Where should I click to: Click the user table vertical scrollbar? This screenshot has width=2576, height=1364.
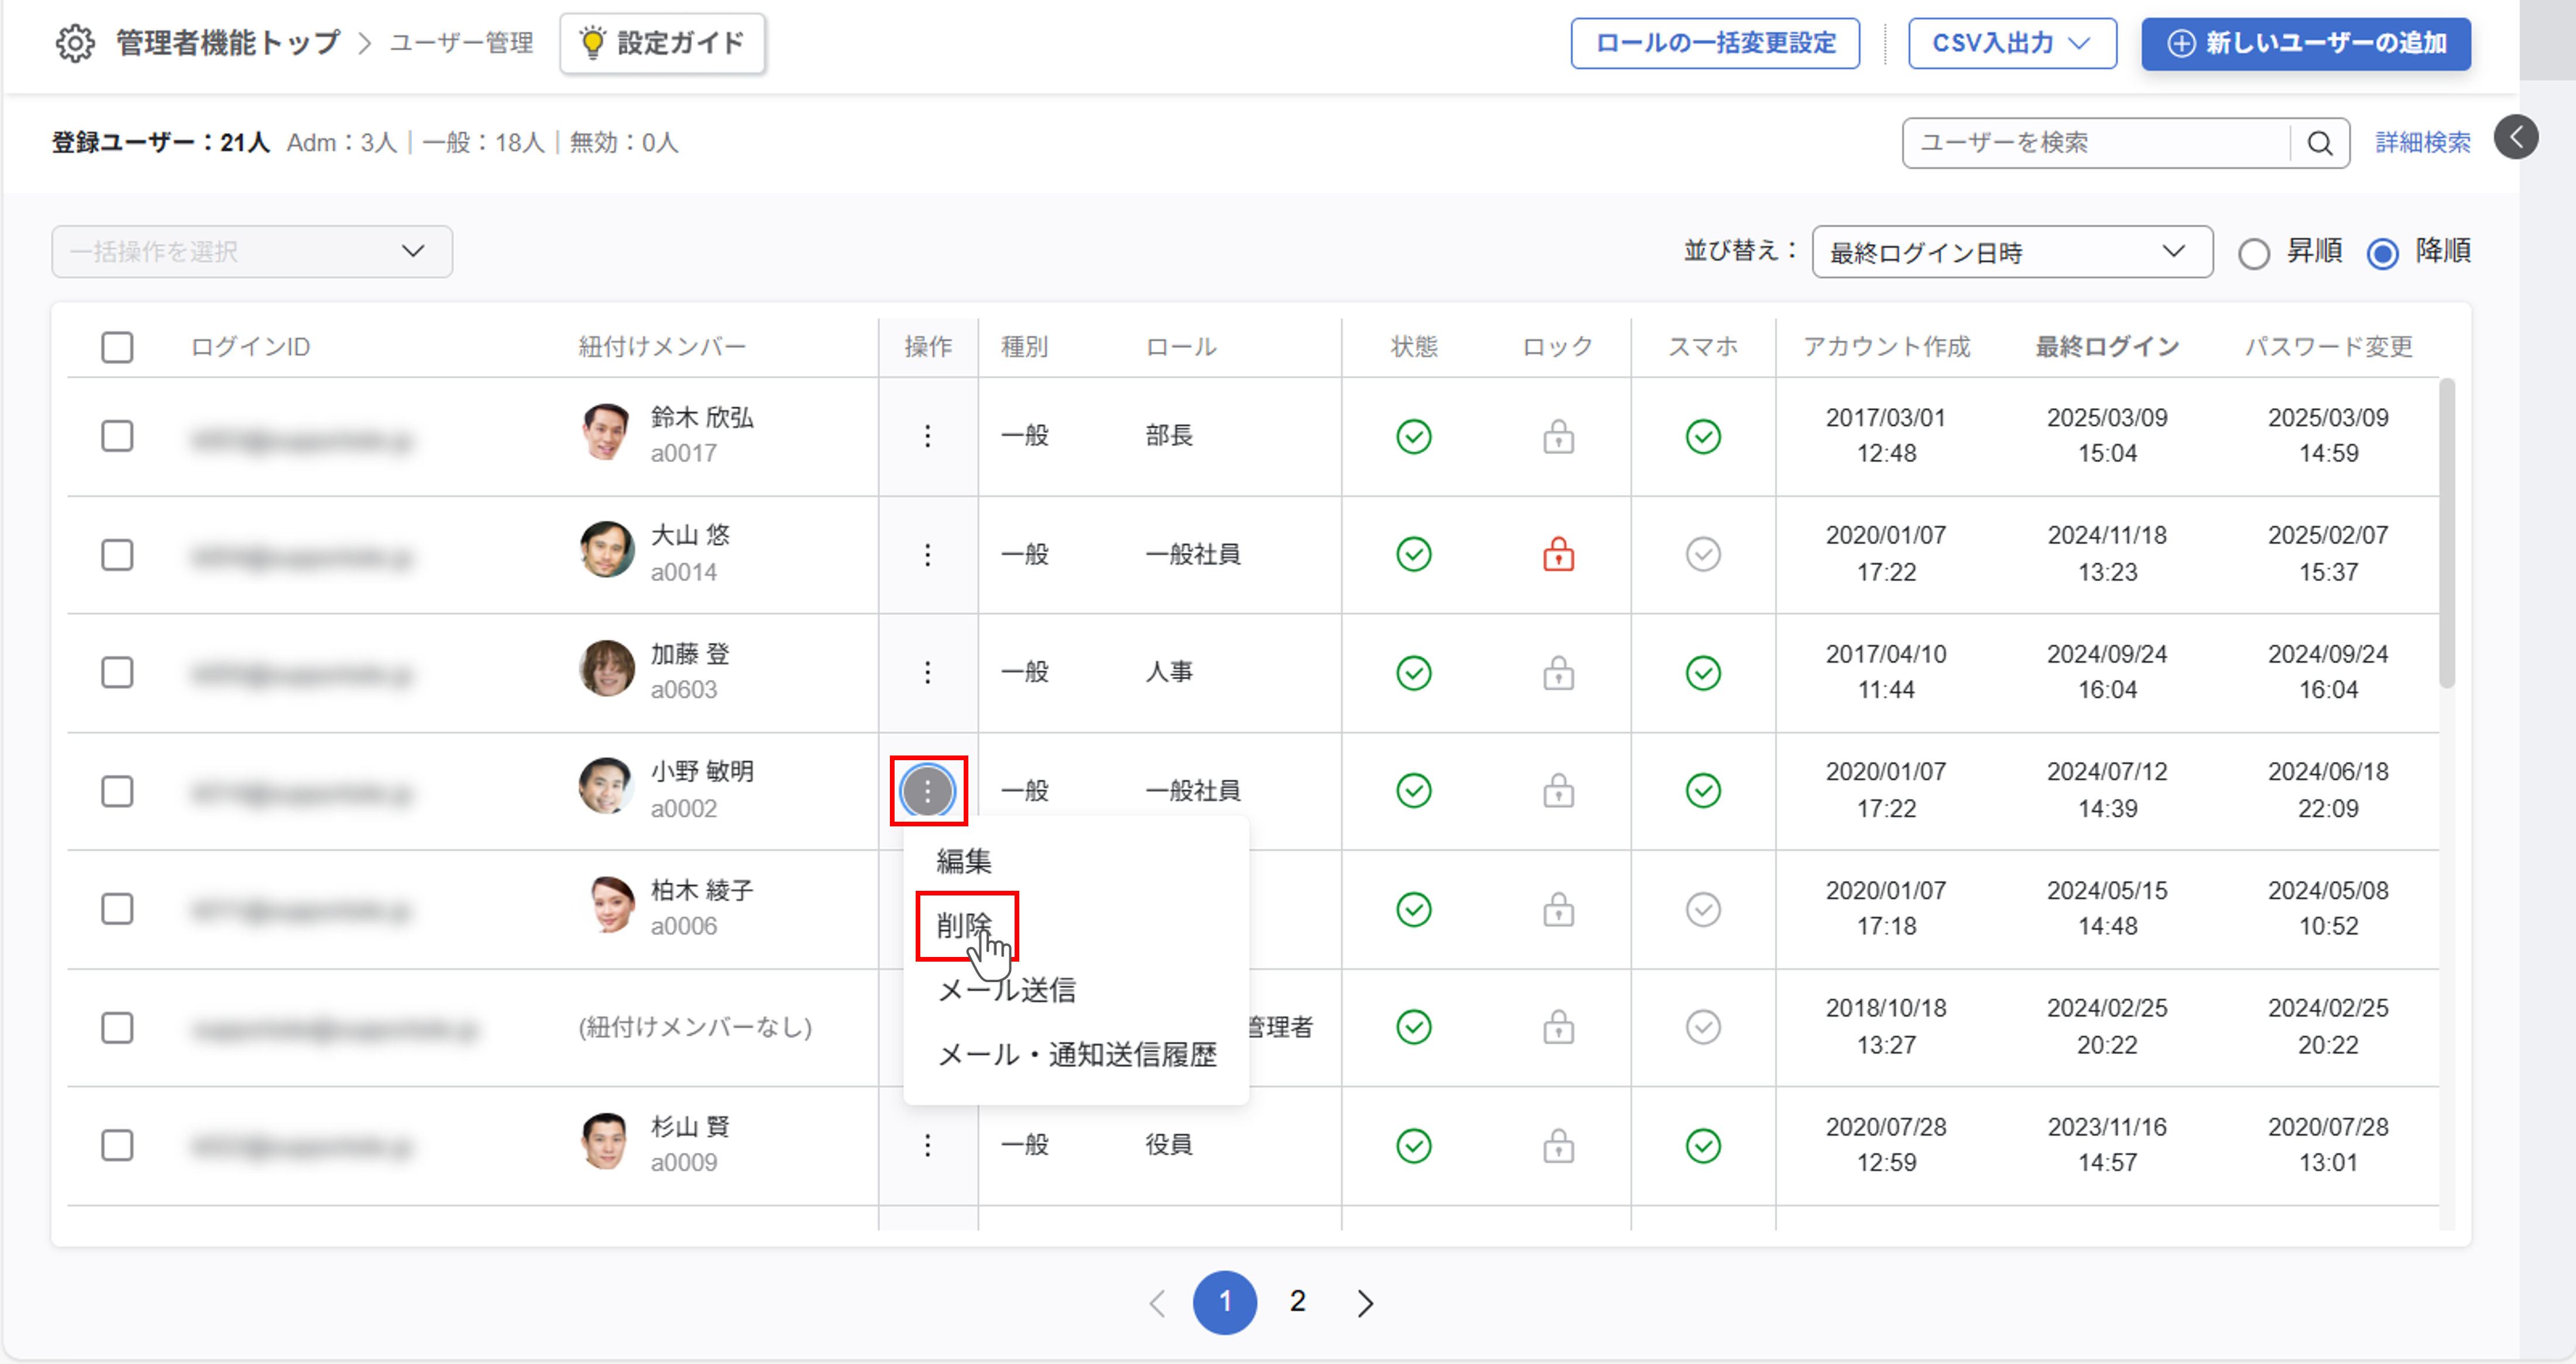[2446, 533]
